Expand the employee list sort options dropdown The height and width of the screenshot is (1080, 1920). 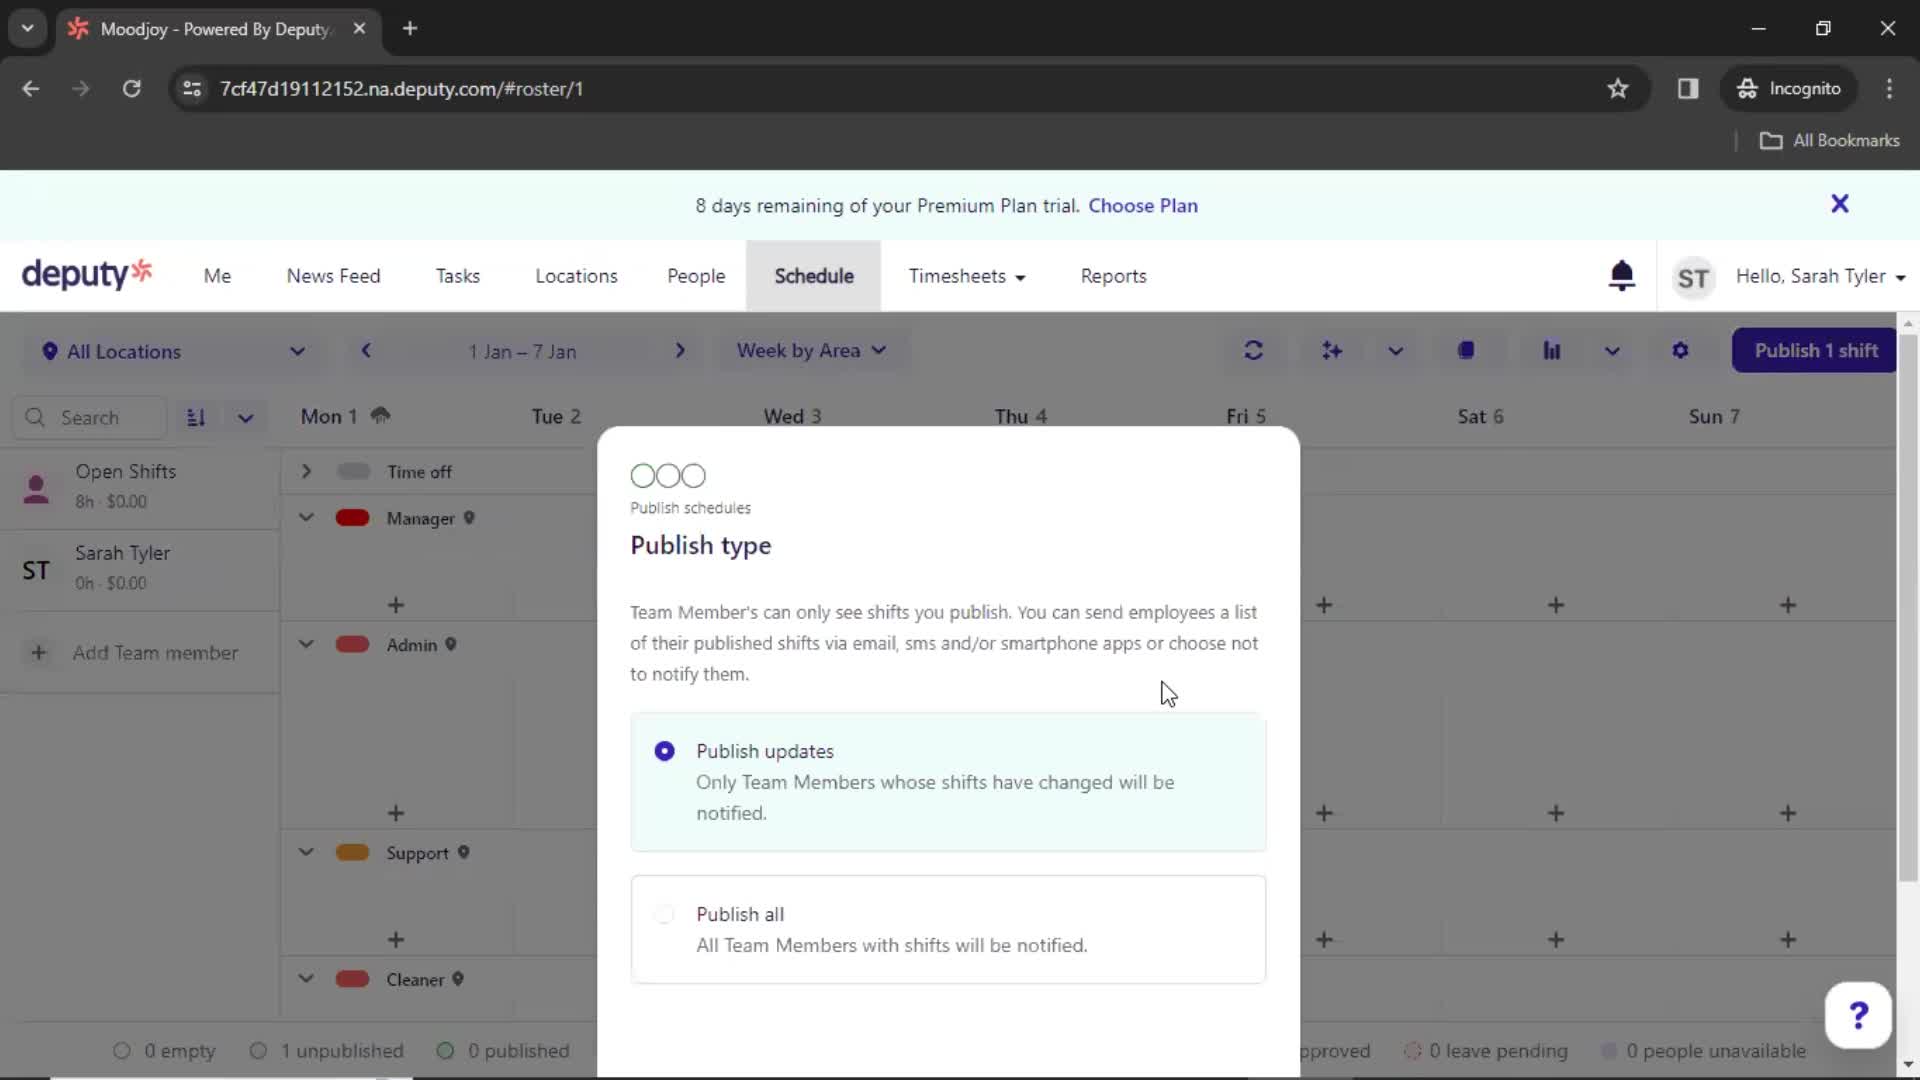point(244,417)
